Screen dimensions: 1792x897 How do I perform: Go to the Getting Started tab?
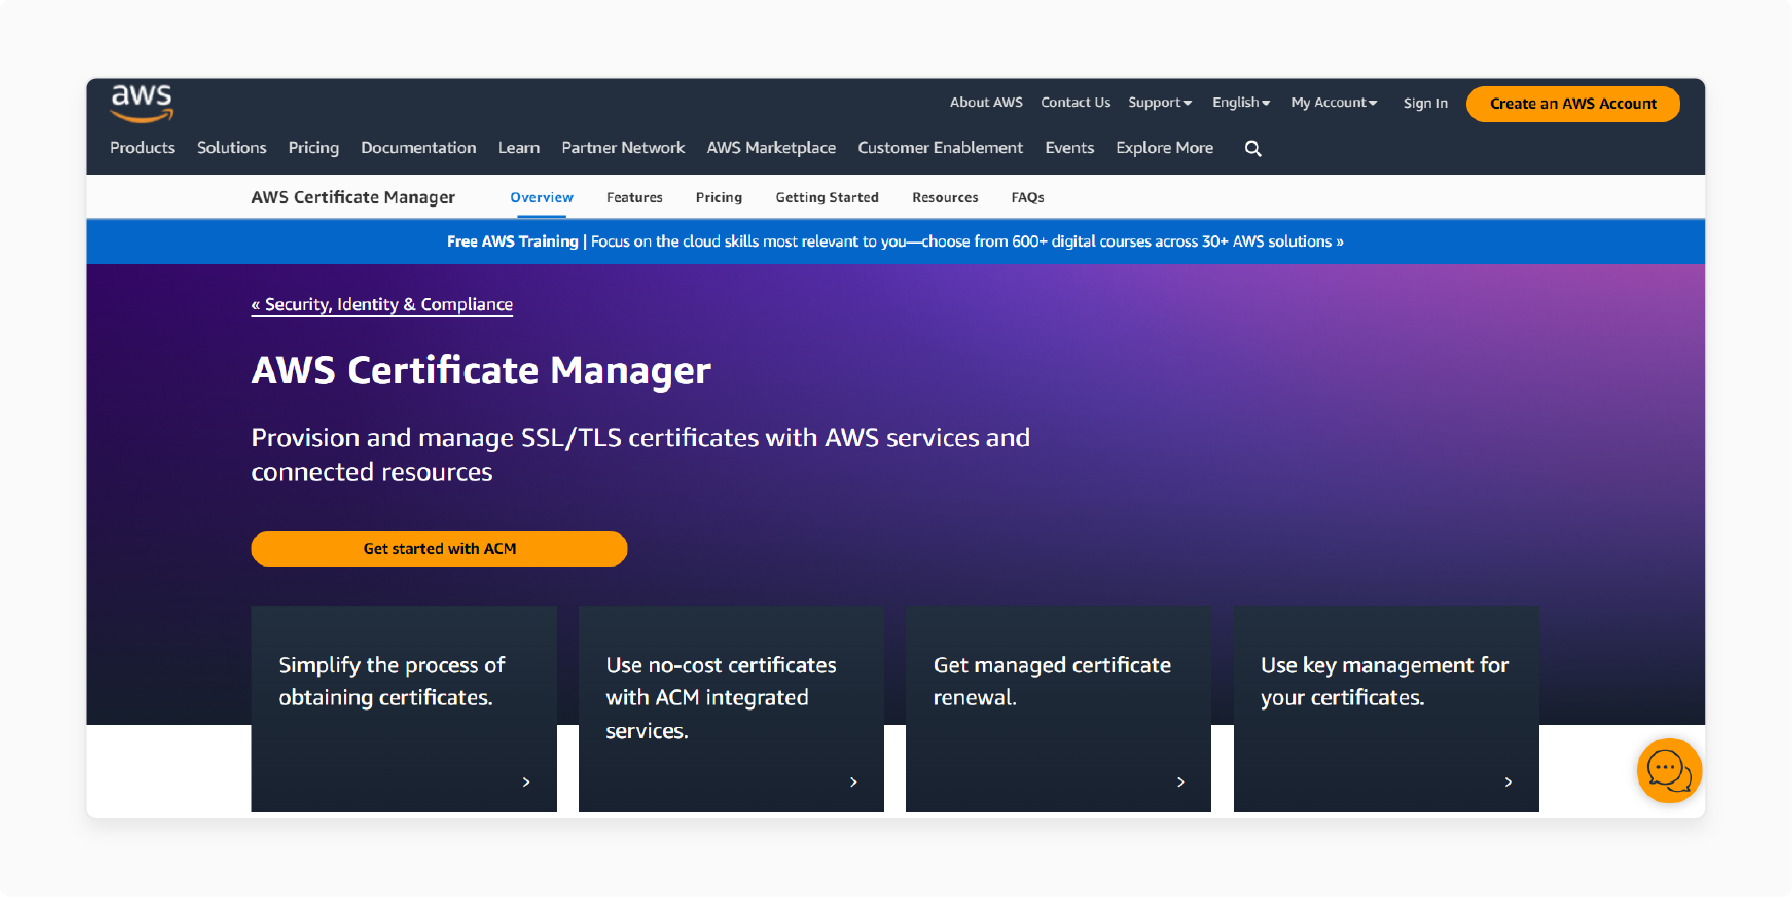click(827, 198)
